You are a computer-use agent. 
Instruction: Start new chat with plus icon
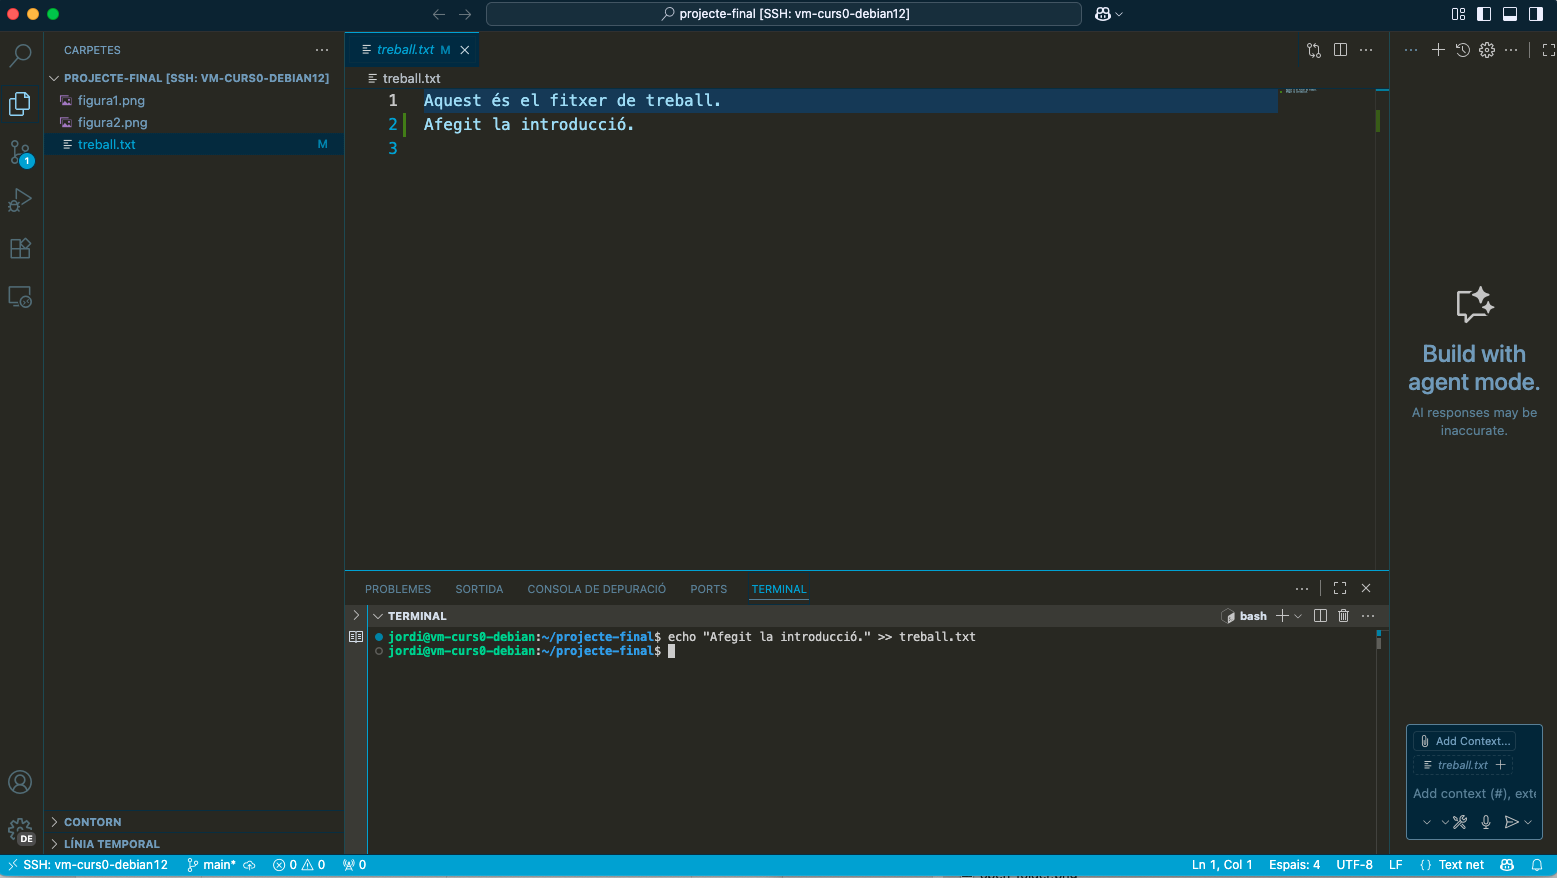click(1438, 50)
